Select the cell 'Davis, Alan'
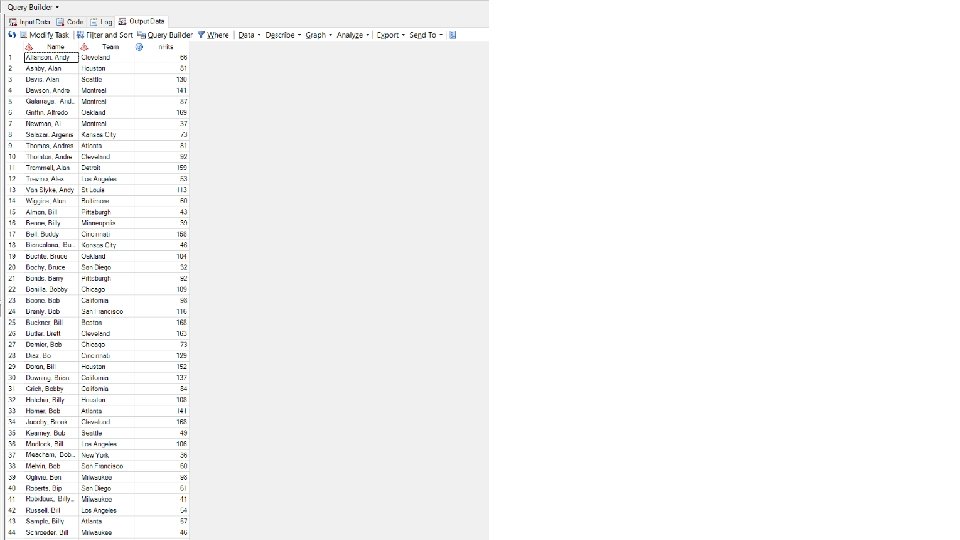960x540 pixels. click(51, 80)
